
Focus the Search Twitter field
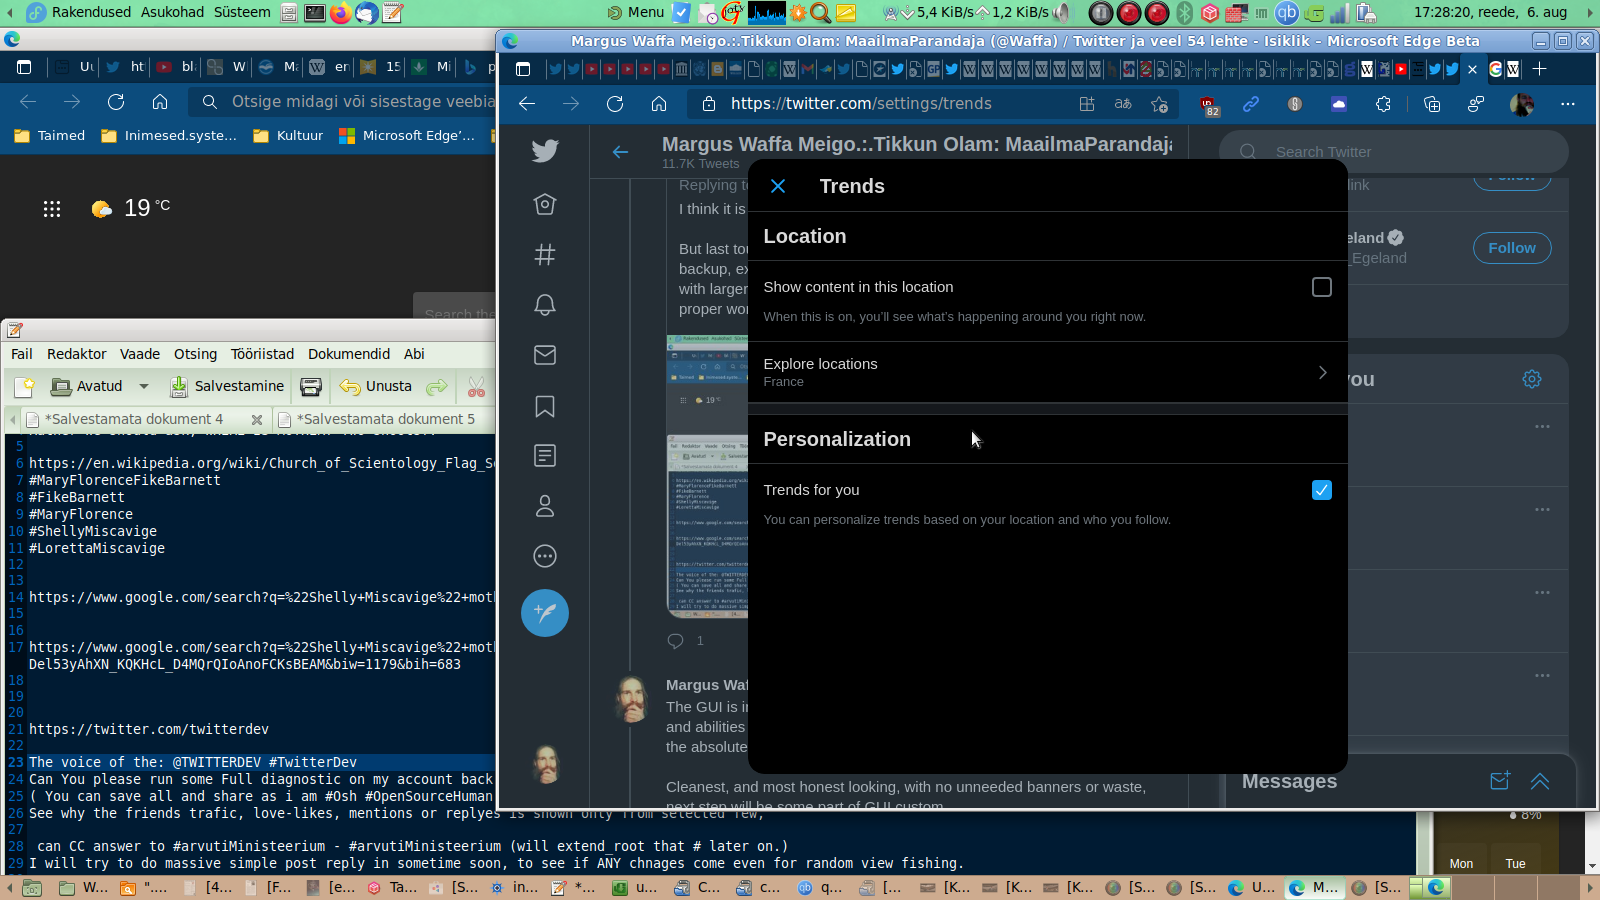pos(1393,152)
